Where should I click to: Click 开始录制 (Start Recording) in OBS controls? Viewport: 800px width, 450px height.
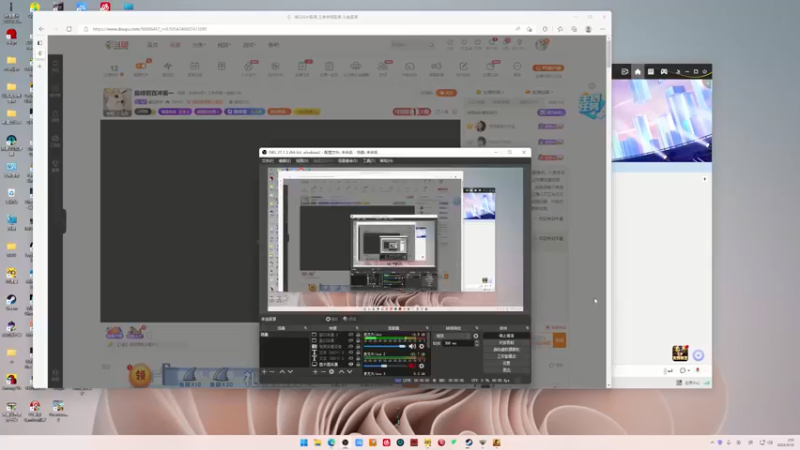point(506,342)
